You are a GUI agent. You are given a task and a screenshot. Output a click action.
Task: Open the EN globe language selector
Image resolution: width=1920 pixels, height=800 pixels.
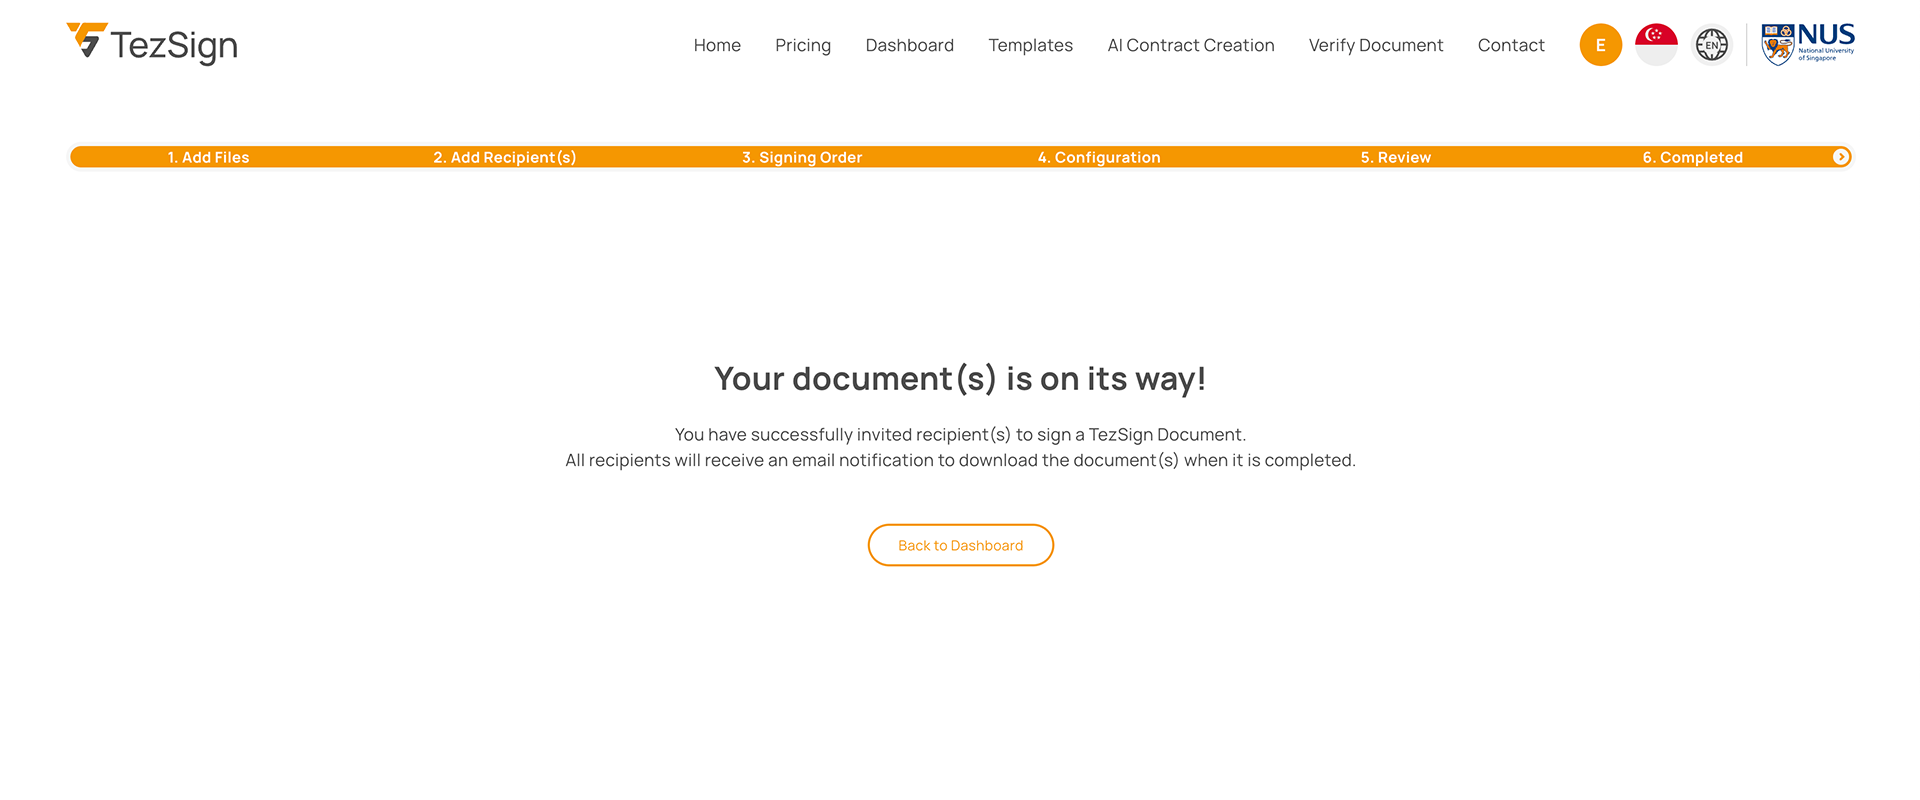click(x=1711, y=45)
